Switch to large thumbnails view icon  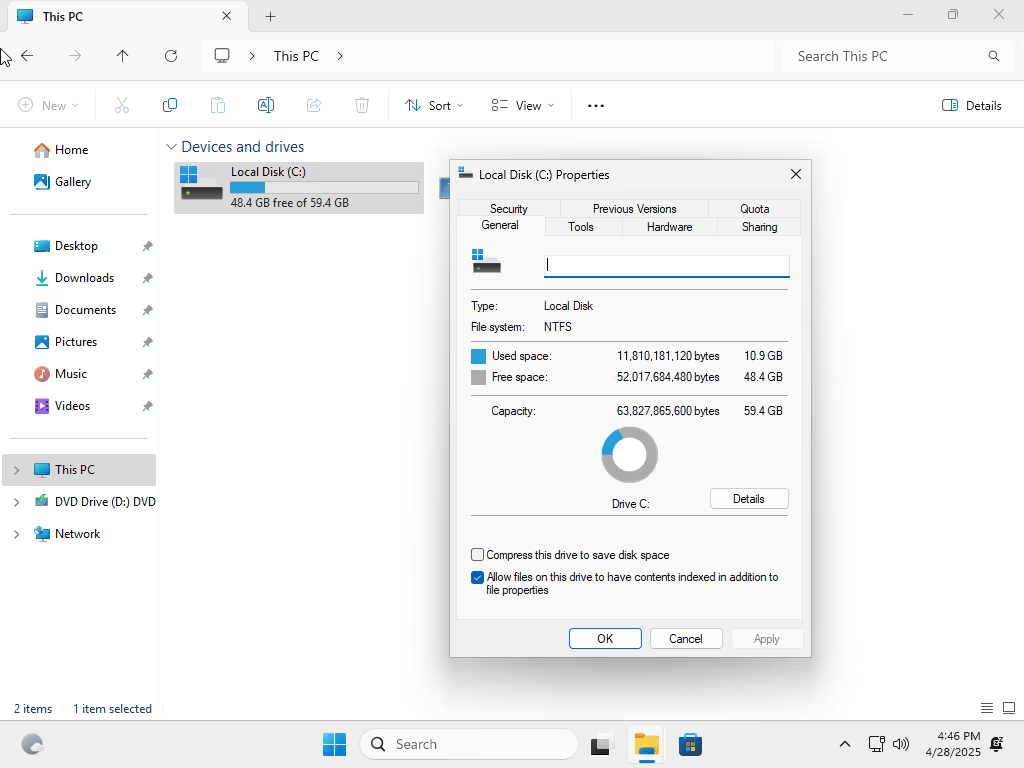1009,708
